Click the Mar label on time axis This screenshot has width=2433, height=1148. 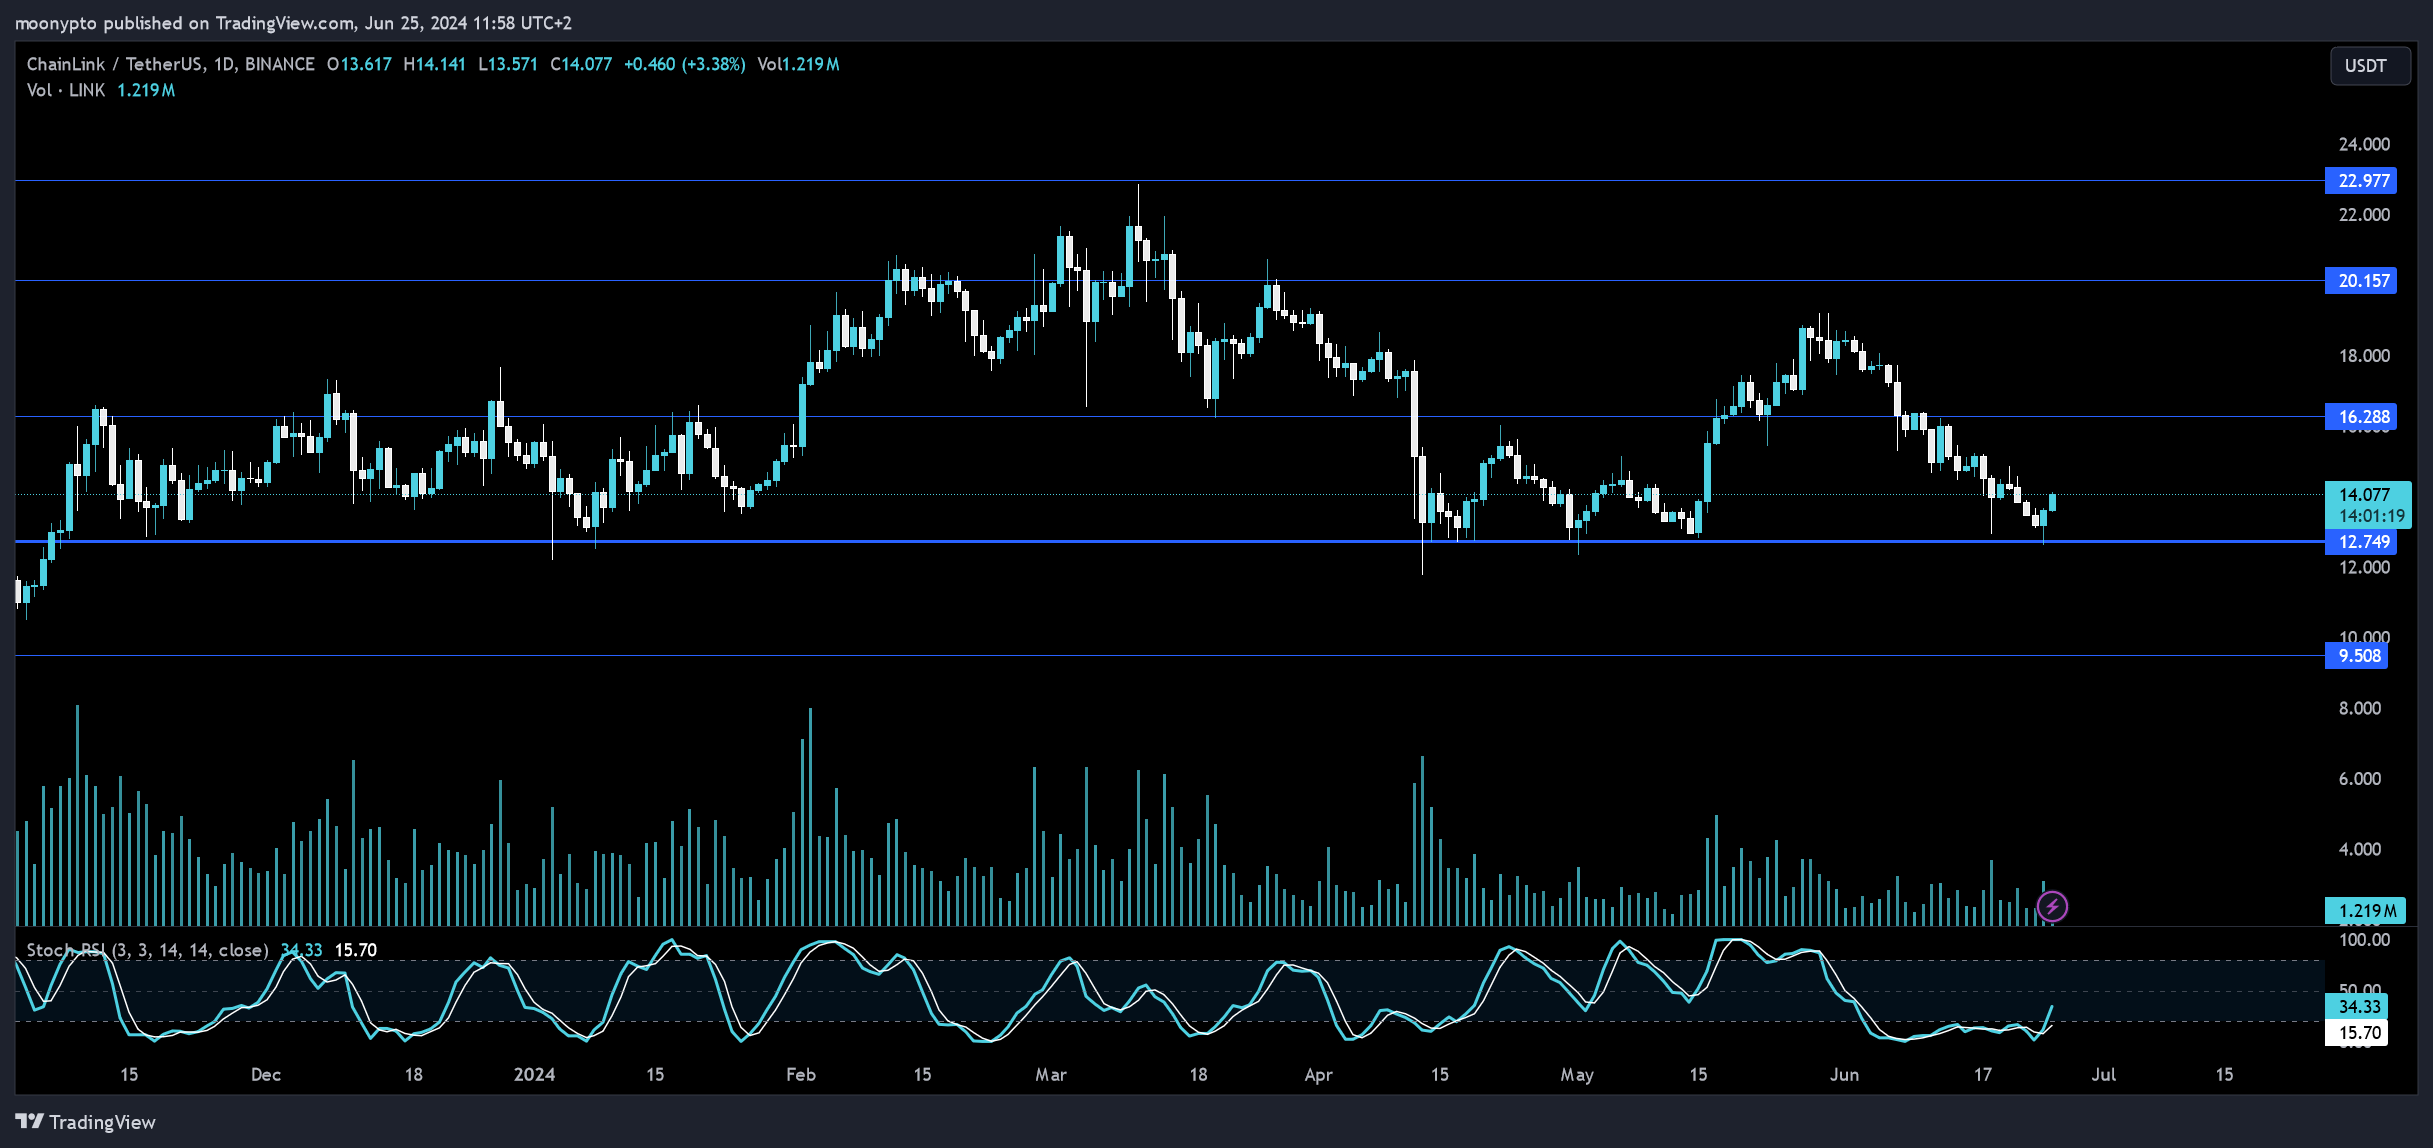click(1051, 1075)
